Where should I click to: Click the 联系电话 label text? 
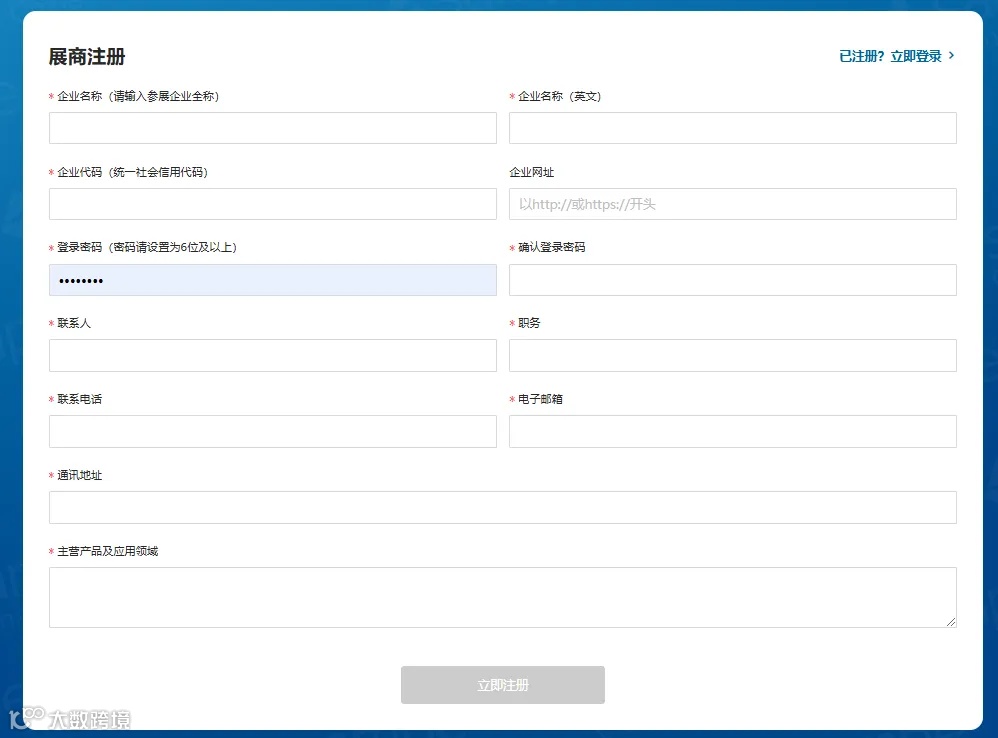pyautogui.click(x=80, y=399)
